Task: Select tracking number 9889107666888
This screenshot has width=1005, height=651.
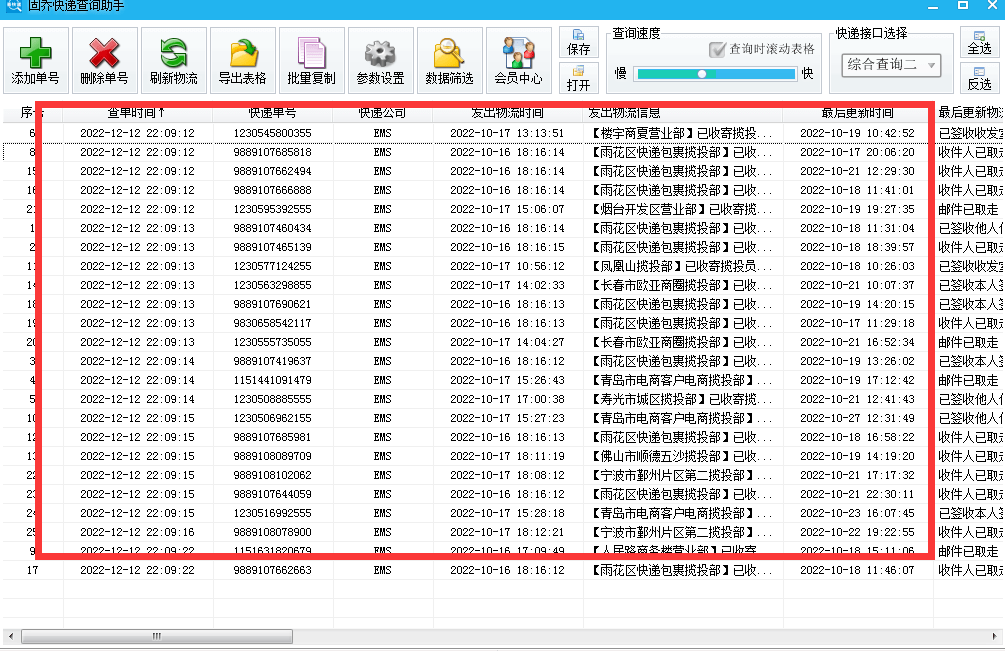Action: click(x=272, y=190)
